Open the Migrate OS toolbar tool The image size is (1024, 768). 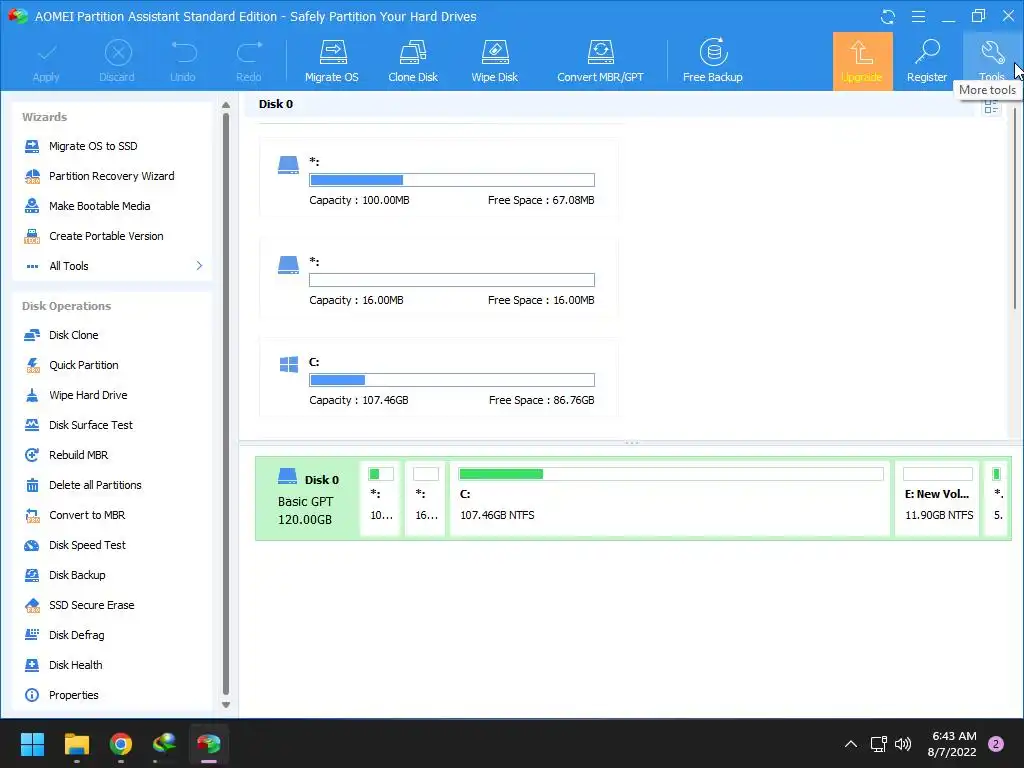pyautogui.click(x=332, y=61)
